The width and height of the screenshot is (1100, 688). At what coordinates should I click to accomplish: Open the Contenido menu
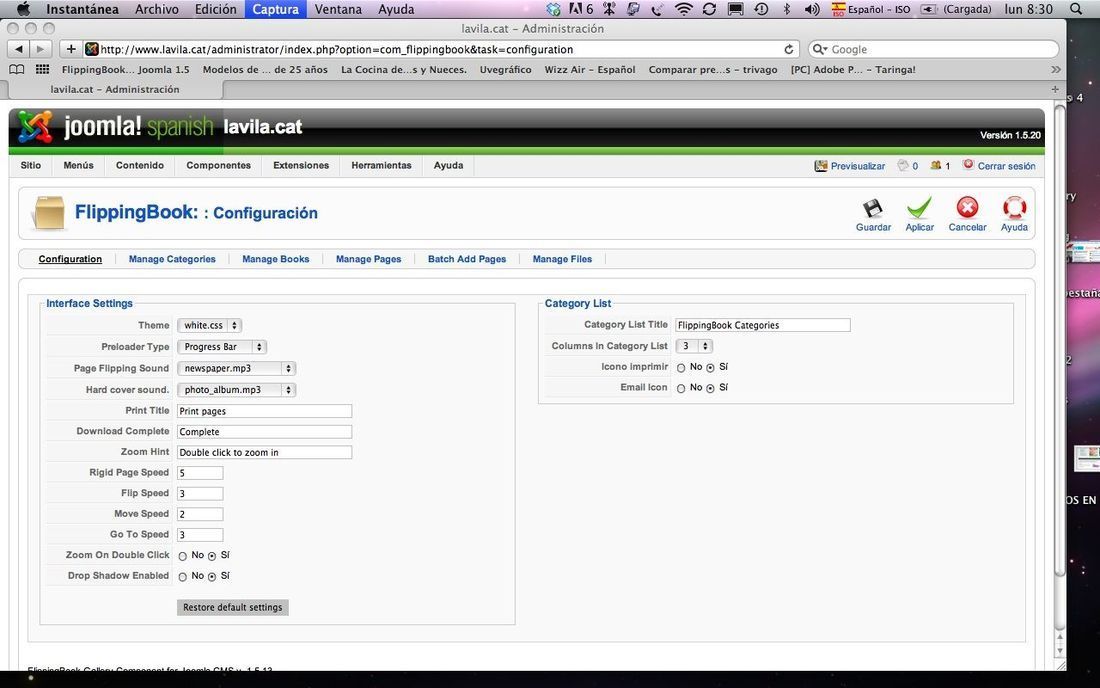click(x=140, y=166)
